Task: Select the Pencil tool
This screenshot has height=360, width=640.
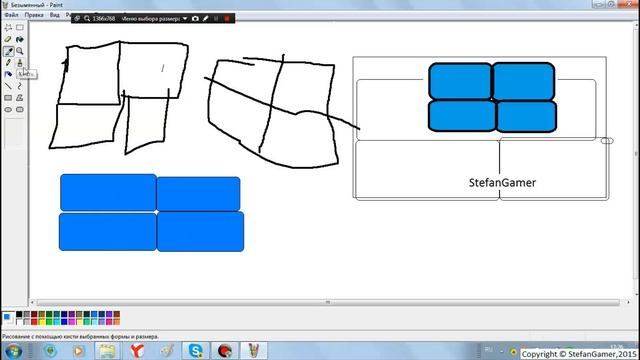Action: [8, 63]
